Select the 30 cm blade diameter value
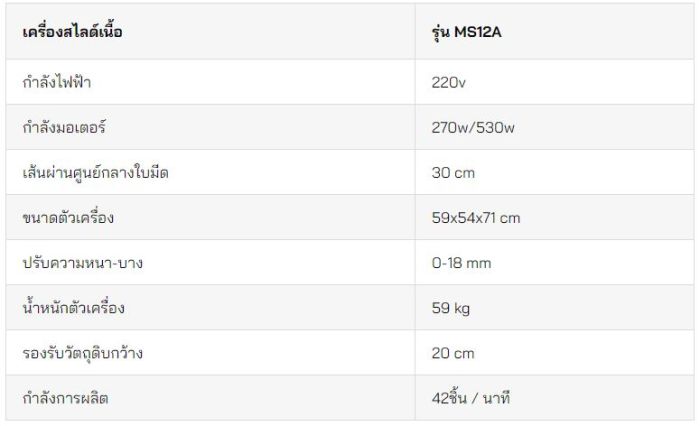 coord(453,173)
